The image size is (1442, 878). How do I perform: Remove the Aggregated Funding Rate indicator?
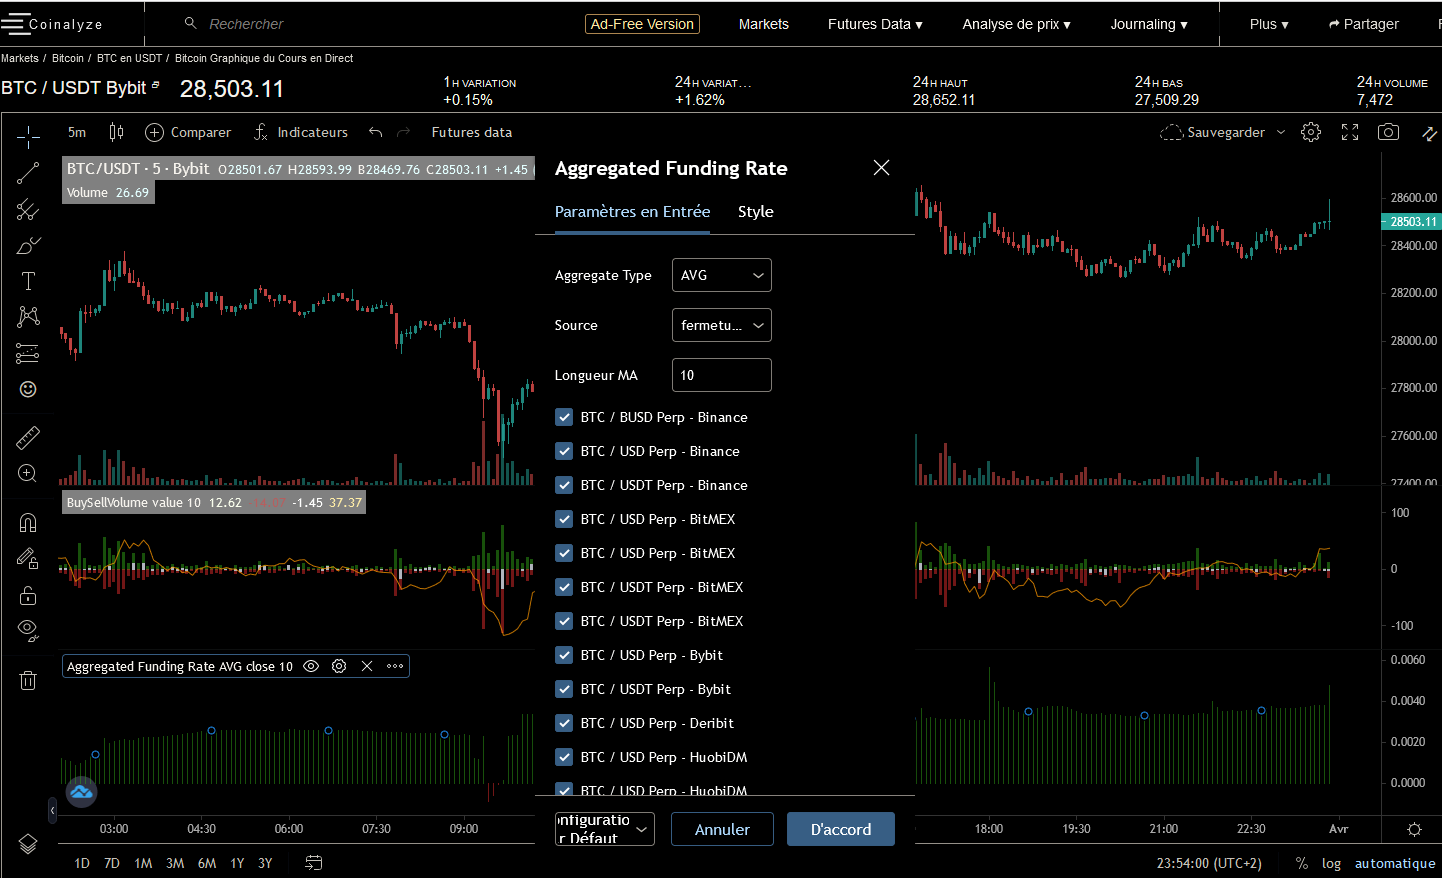click(x=367, y=666)
